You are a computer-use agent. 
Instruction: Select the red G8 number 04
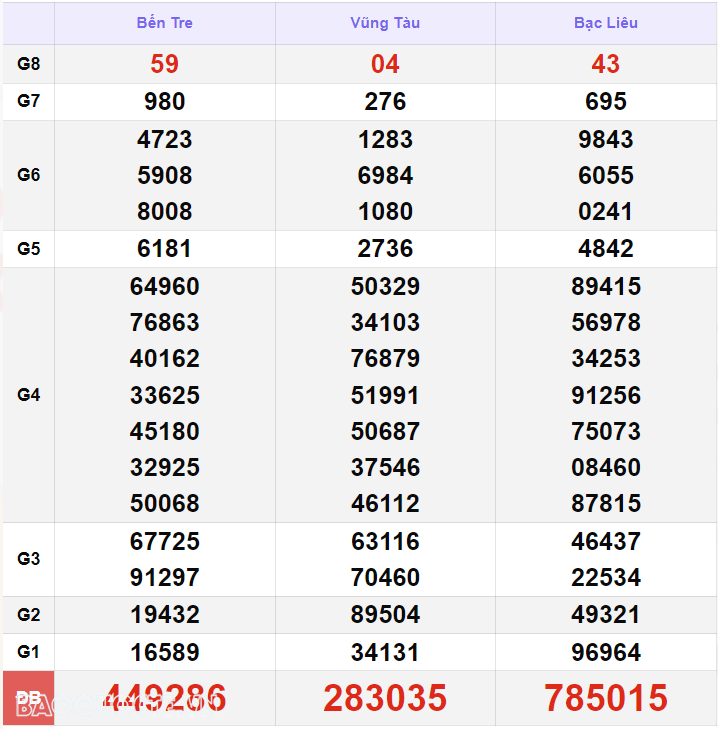pyautogui.click(x=385, y=64)
